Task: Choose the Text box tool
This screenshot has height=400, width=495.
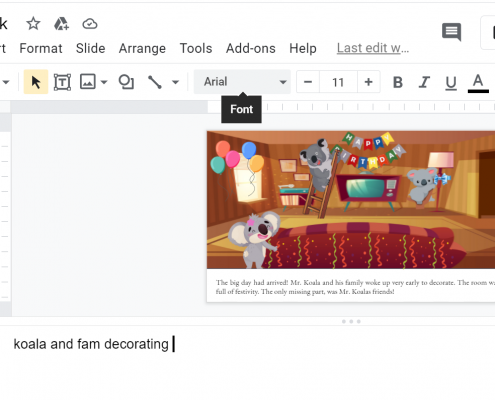Action: pyautogui.click(x=62, y=82)
